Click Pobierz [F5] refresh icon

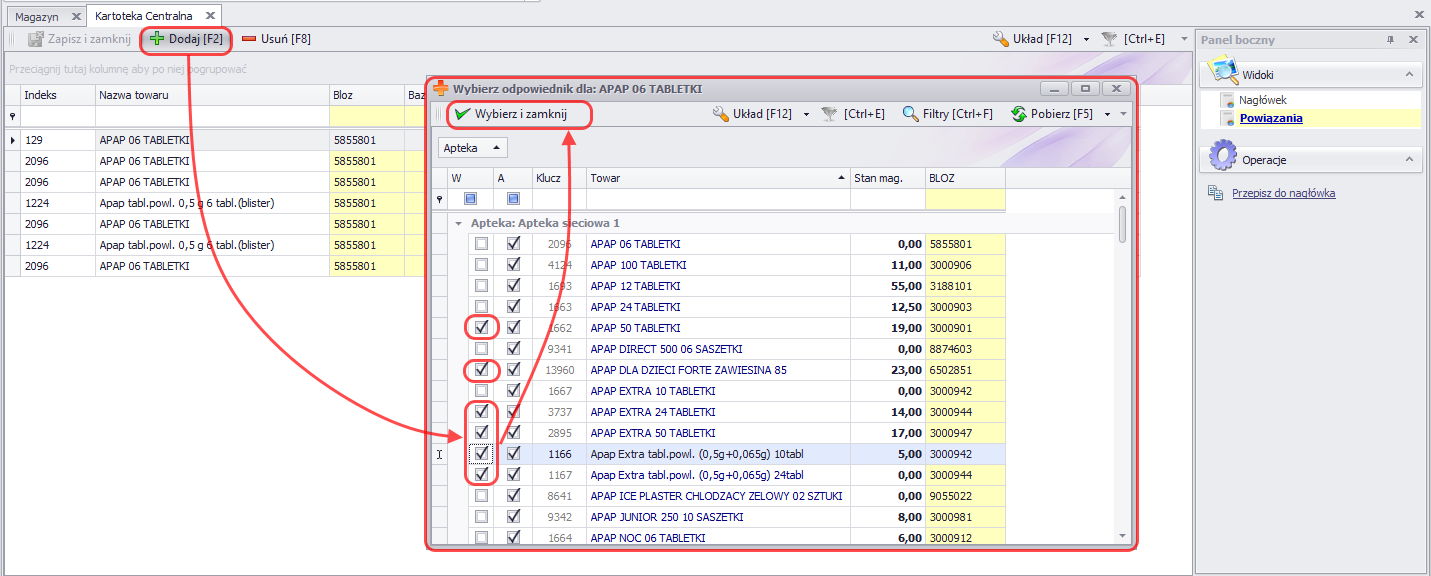(x=1019, y=114)
